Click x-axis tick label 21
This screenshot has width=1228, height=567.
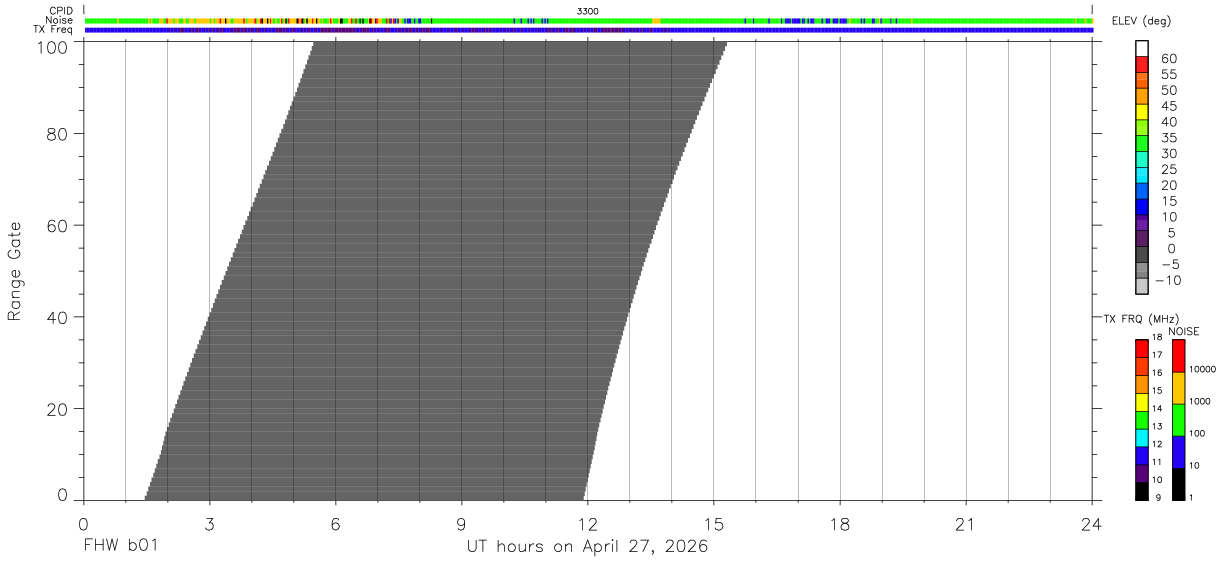click(x=965, y=525)
